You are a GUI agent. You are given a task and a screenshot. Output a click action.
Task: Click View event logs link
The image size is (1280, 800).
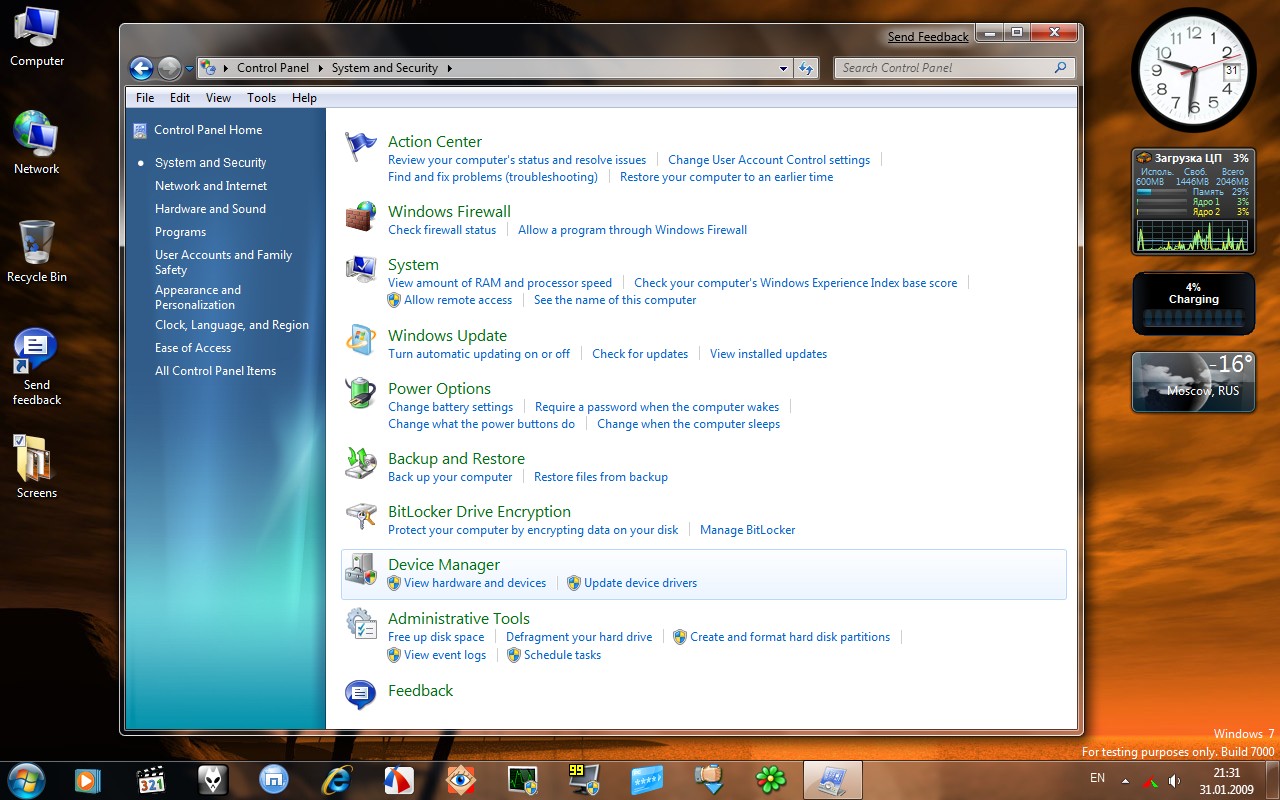click(x=445, y=655)
